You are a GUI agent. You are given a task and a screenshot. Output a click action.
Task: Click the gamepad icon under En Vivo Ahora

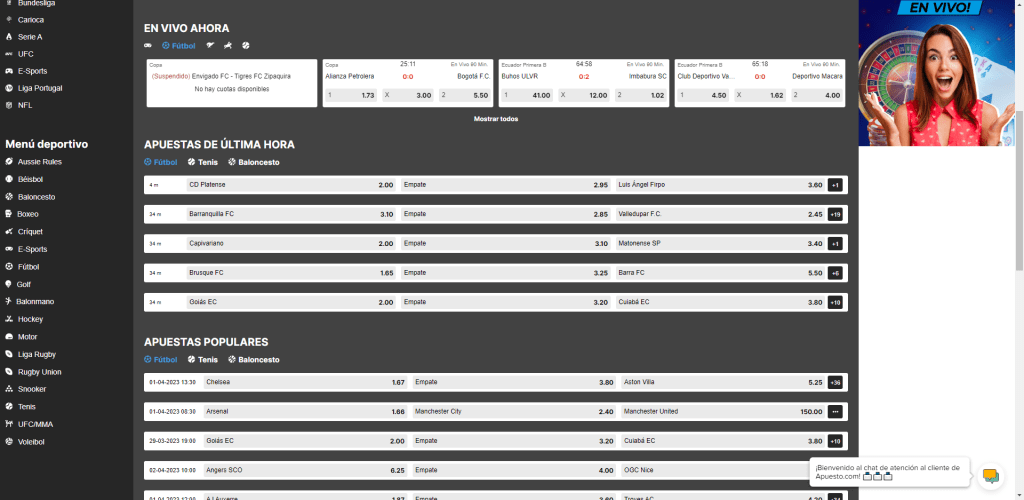click(149, 45)
